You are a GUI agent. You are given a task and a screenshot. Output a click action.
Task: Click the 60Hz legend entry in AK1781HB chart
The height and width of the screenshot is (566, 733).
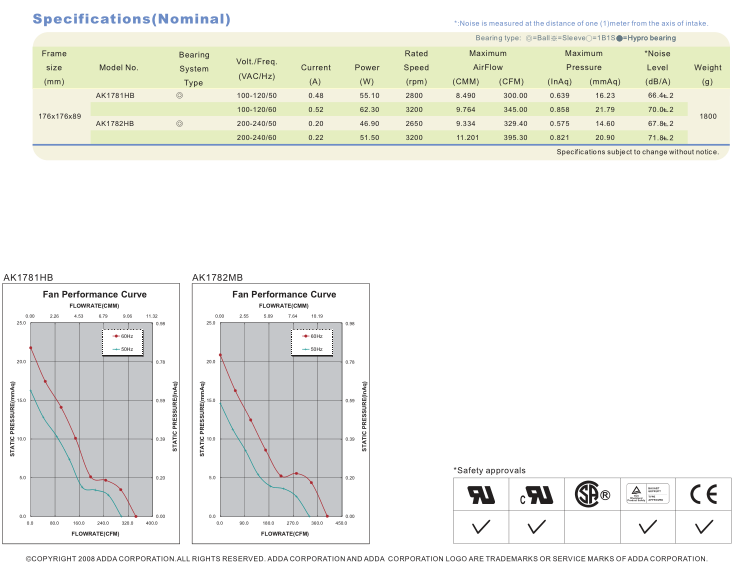(x=123, y=336)
